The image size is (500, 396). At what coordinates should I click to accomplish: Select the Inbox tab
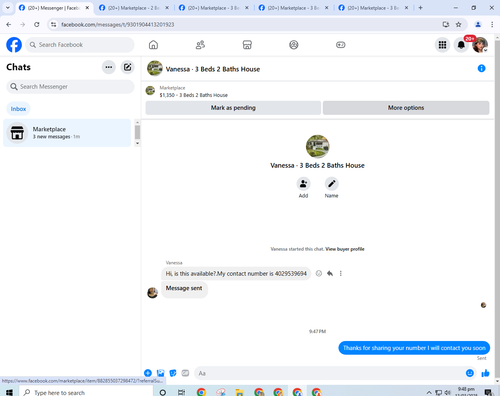[18, 109]
